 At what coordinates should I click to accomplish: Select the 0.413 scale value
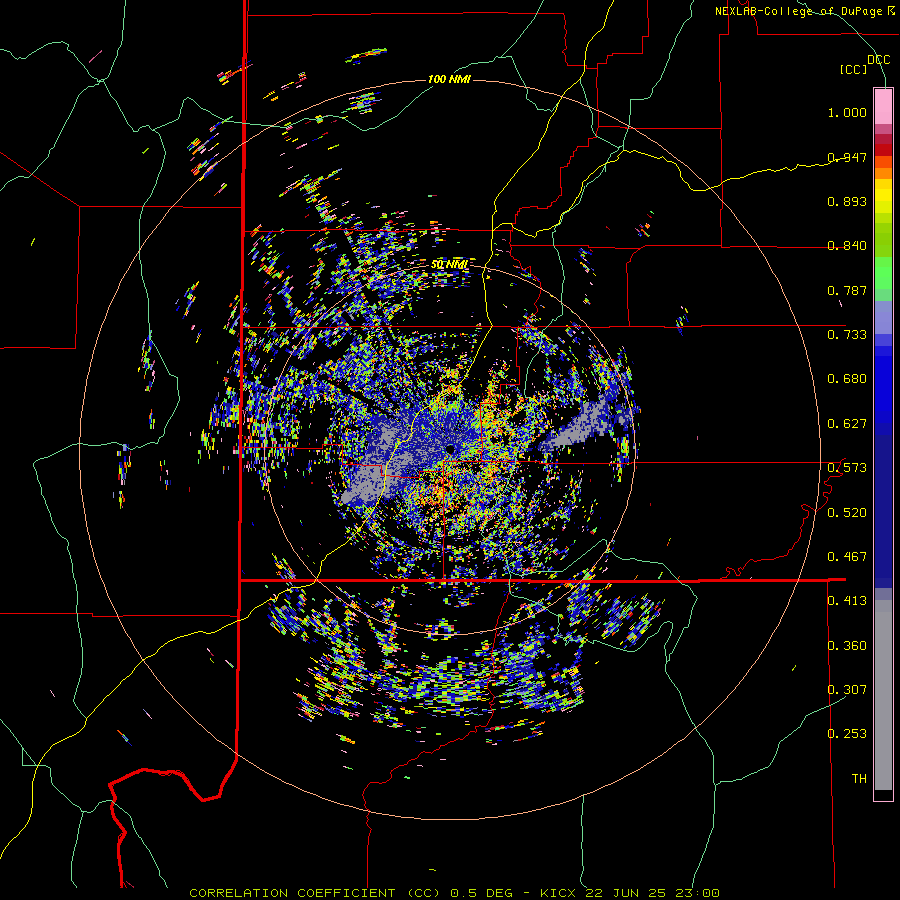[x=847, y=601]
